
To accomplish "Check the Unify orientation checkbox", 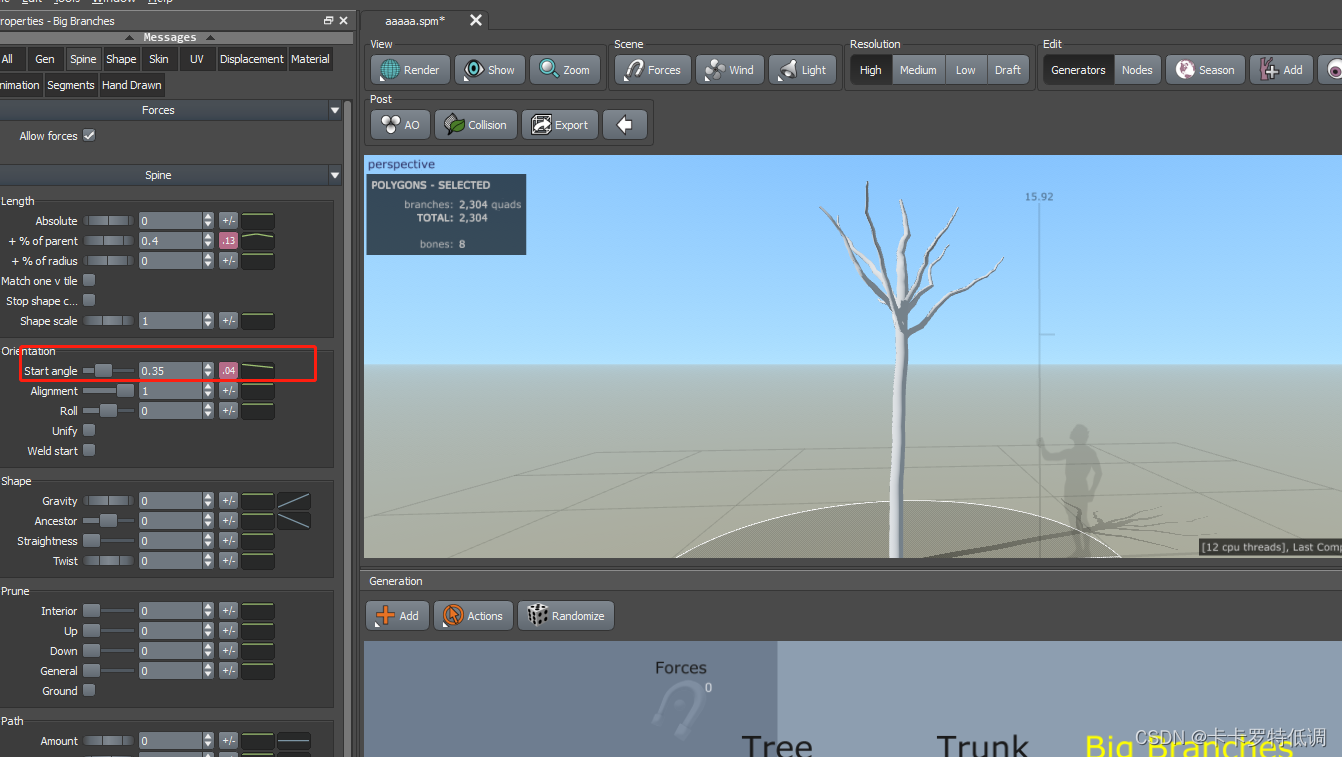I will (x=89, y=431).
